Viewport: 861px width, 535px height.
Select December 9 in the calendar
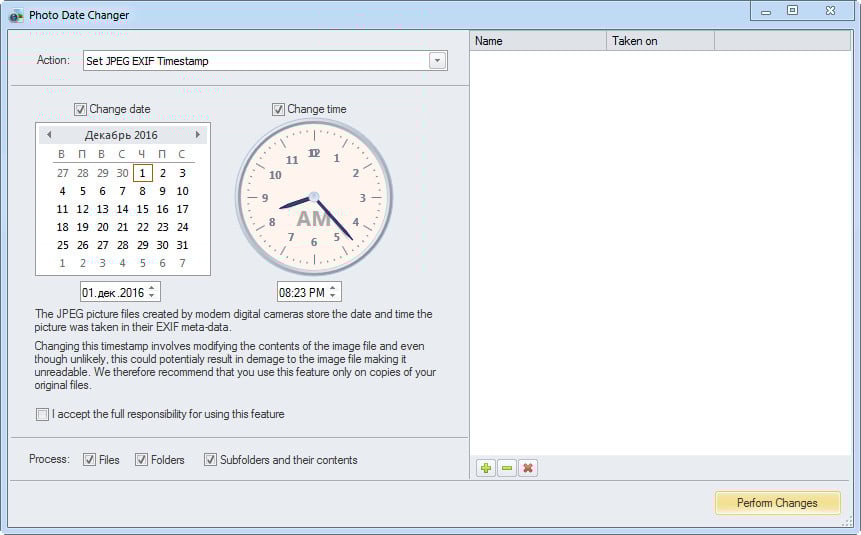[163, 191]
